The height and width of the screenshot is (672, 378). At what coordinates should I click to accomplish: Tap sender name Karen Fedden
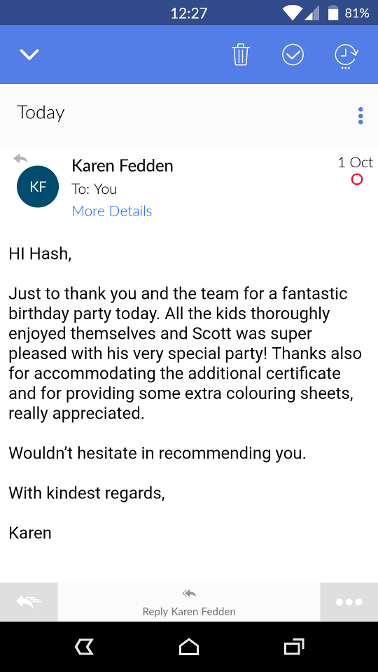pyautogui.click(x=123, y=165)
